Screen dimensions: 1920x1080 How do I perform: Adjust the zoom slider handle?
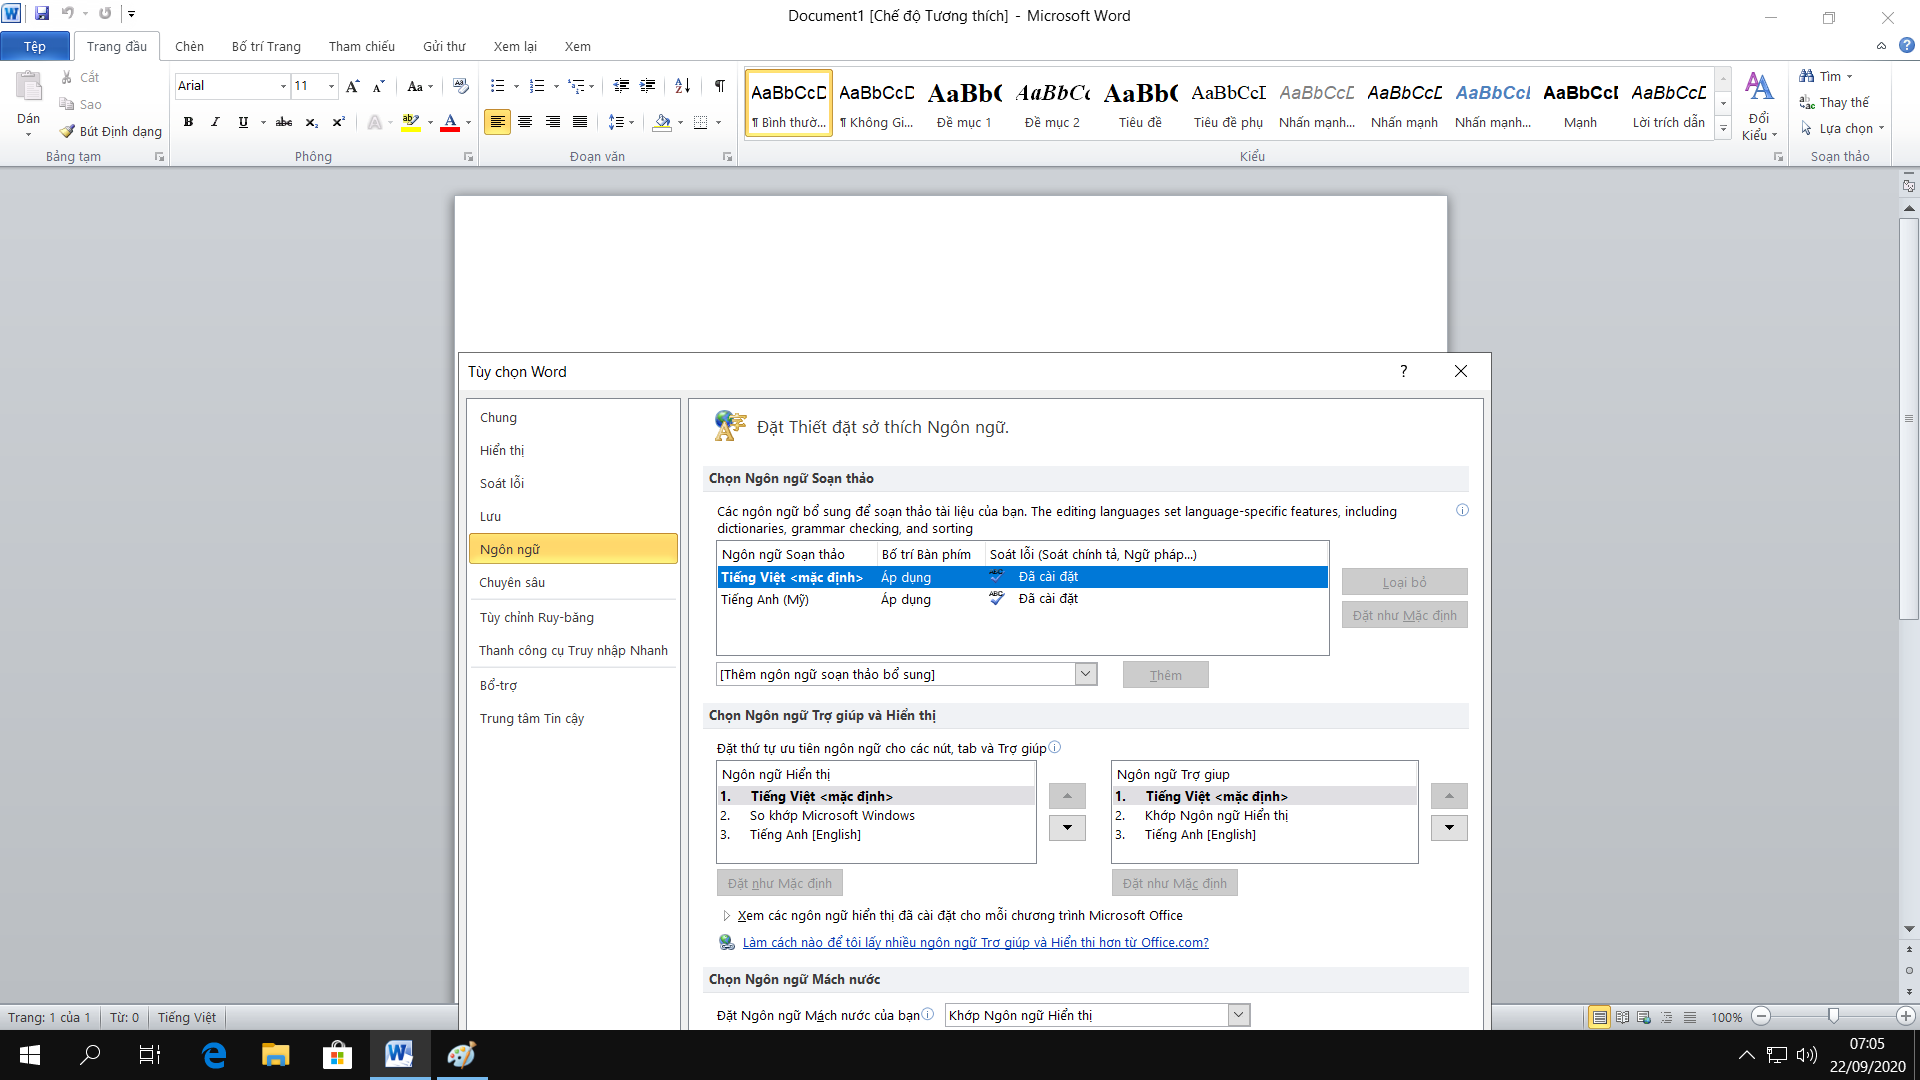tap(1833, 1016)
